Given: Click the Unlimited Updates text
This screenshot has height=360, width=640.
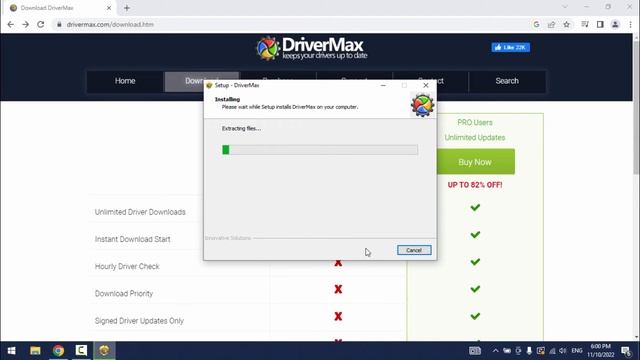Looking at the screenshot, I should click(x=475, y=138).
